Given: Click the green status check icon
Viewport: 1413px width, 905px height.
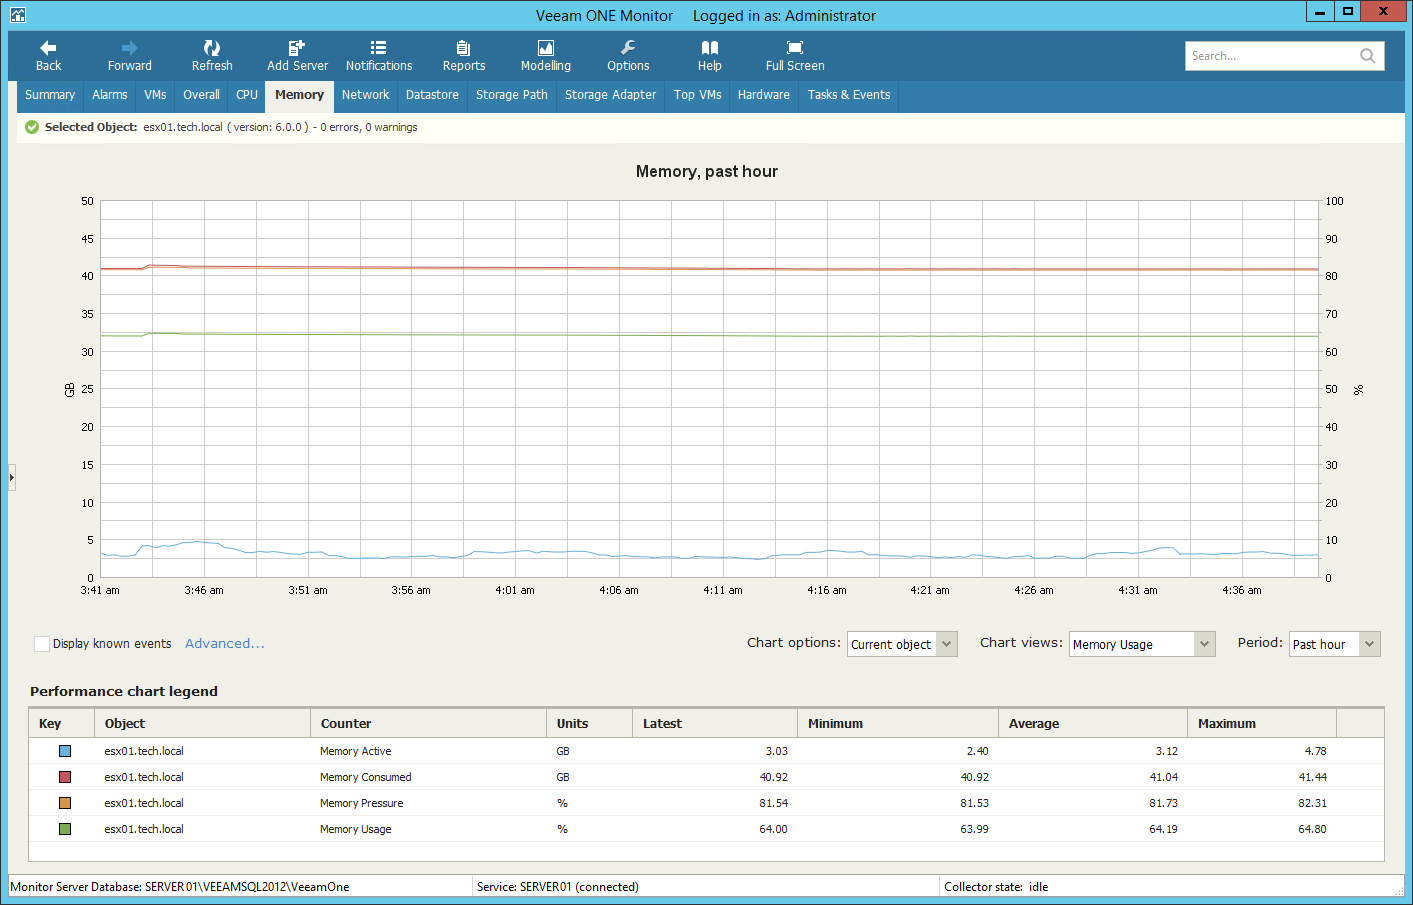Looking at the screenshot, I should point(32,127).
